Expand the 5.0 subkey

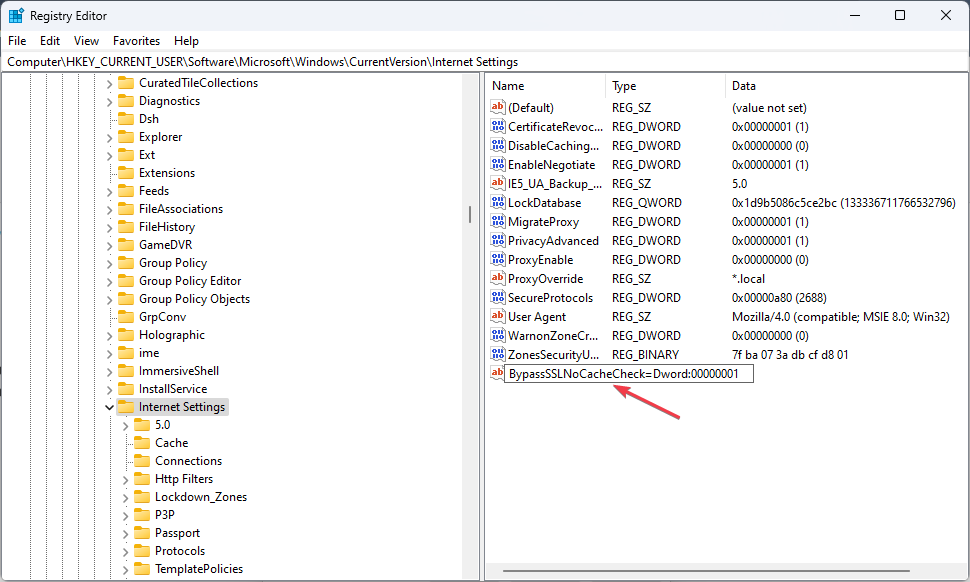point(126,426)
